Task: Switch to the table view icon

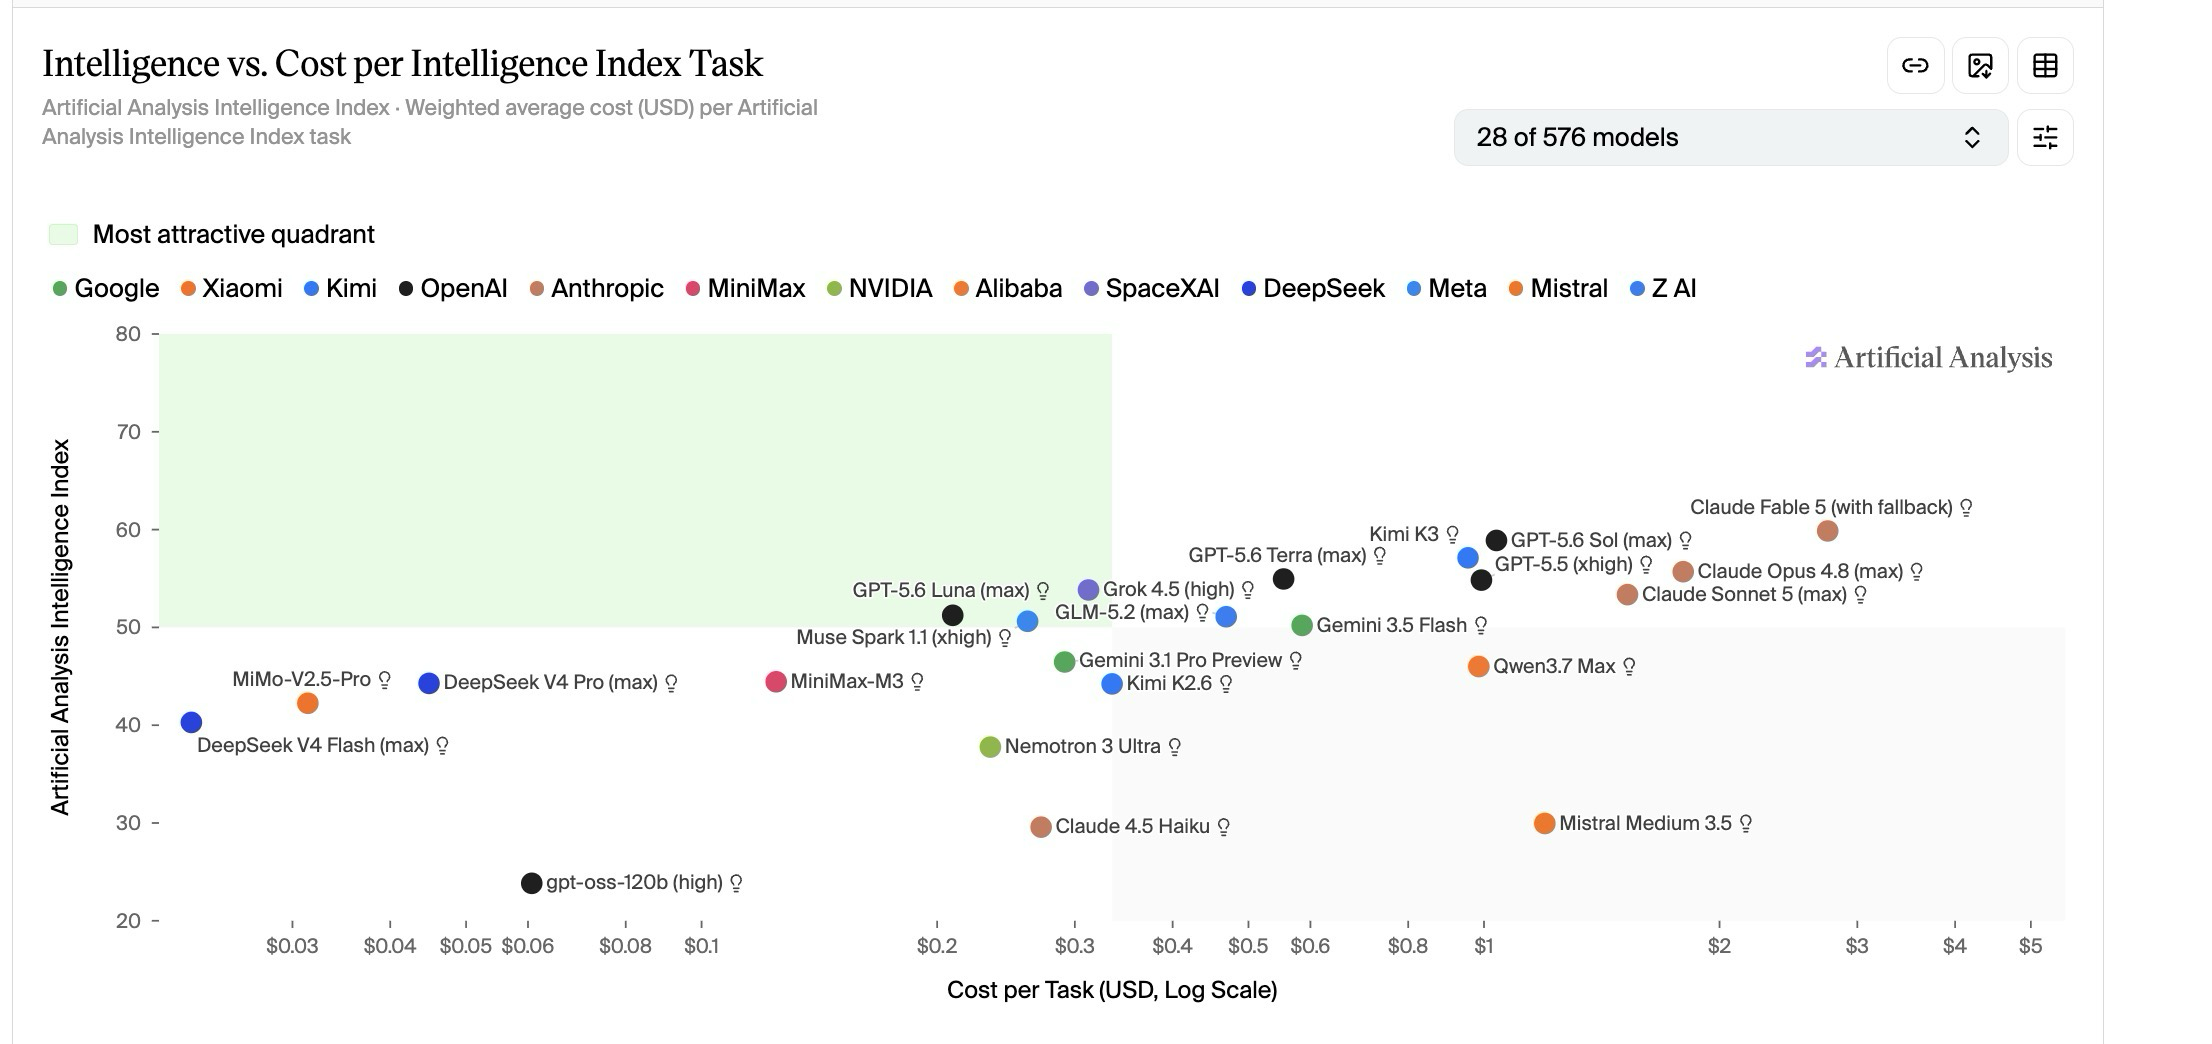Action: tap(2045, 66)
